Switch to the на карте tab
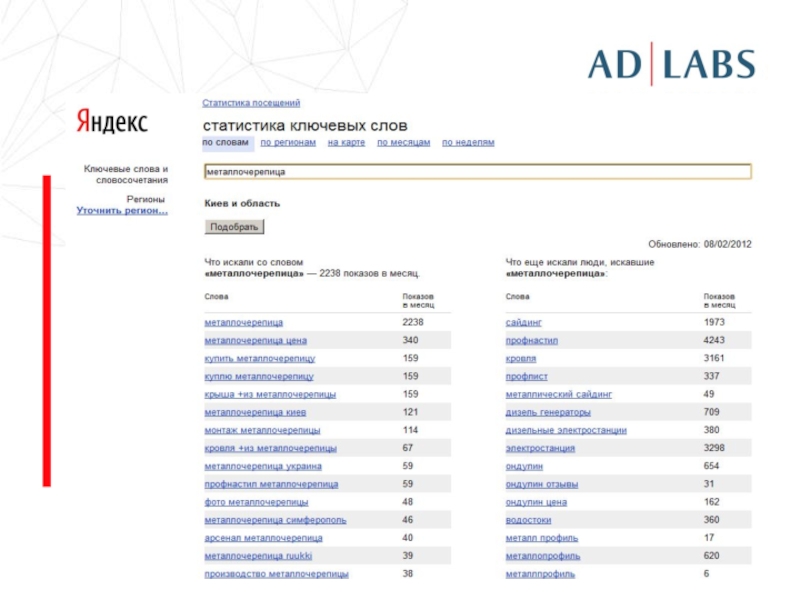Viewport: 800px width, 600px height. coord(346,142)
